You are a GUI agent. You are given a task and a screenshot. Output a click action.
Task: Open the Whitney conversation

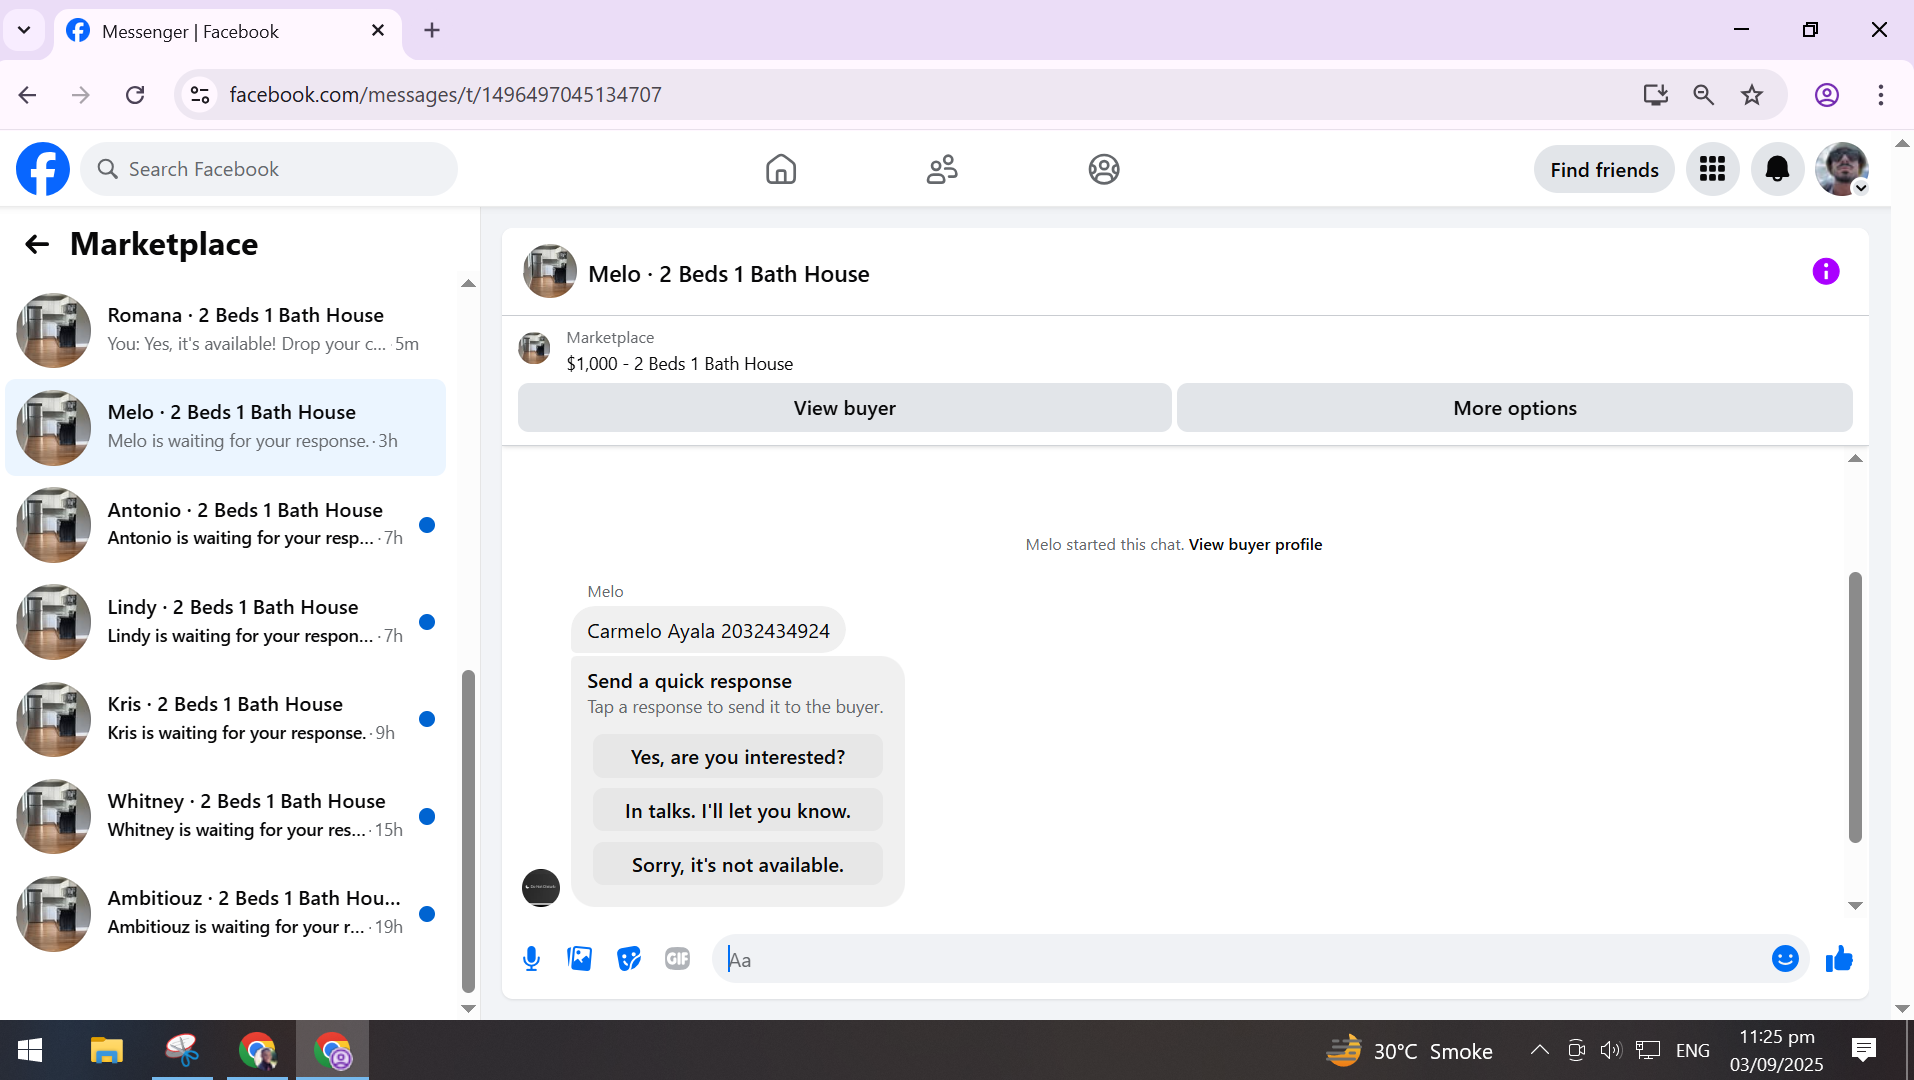(226, 816)
